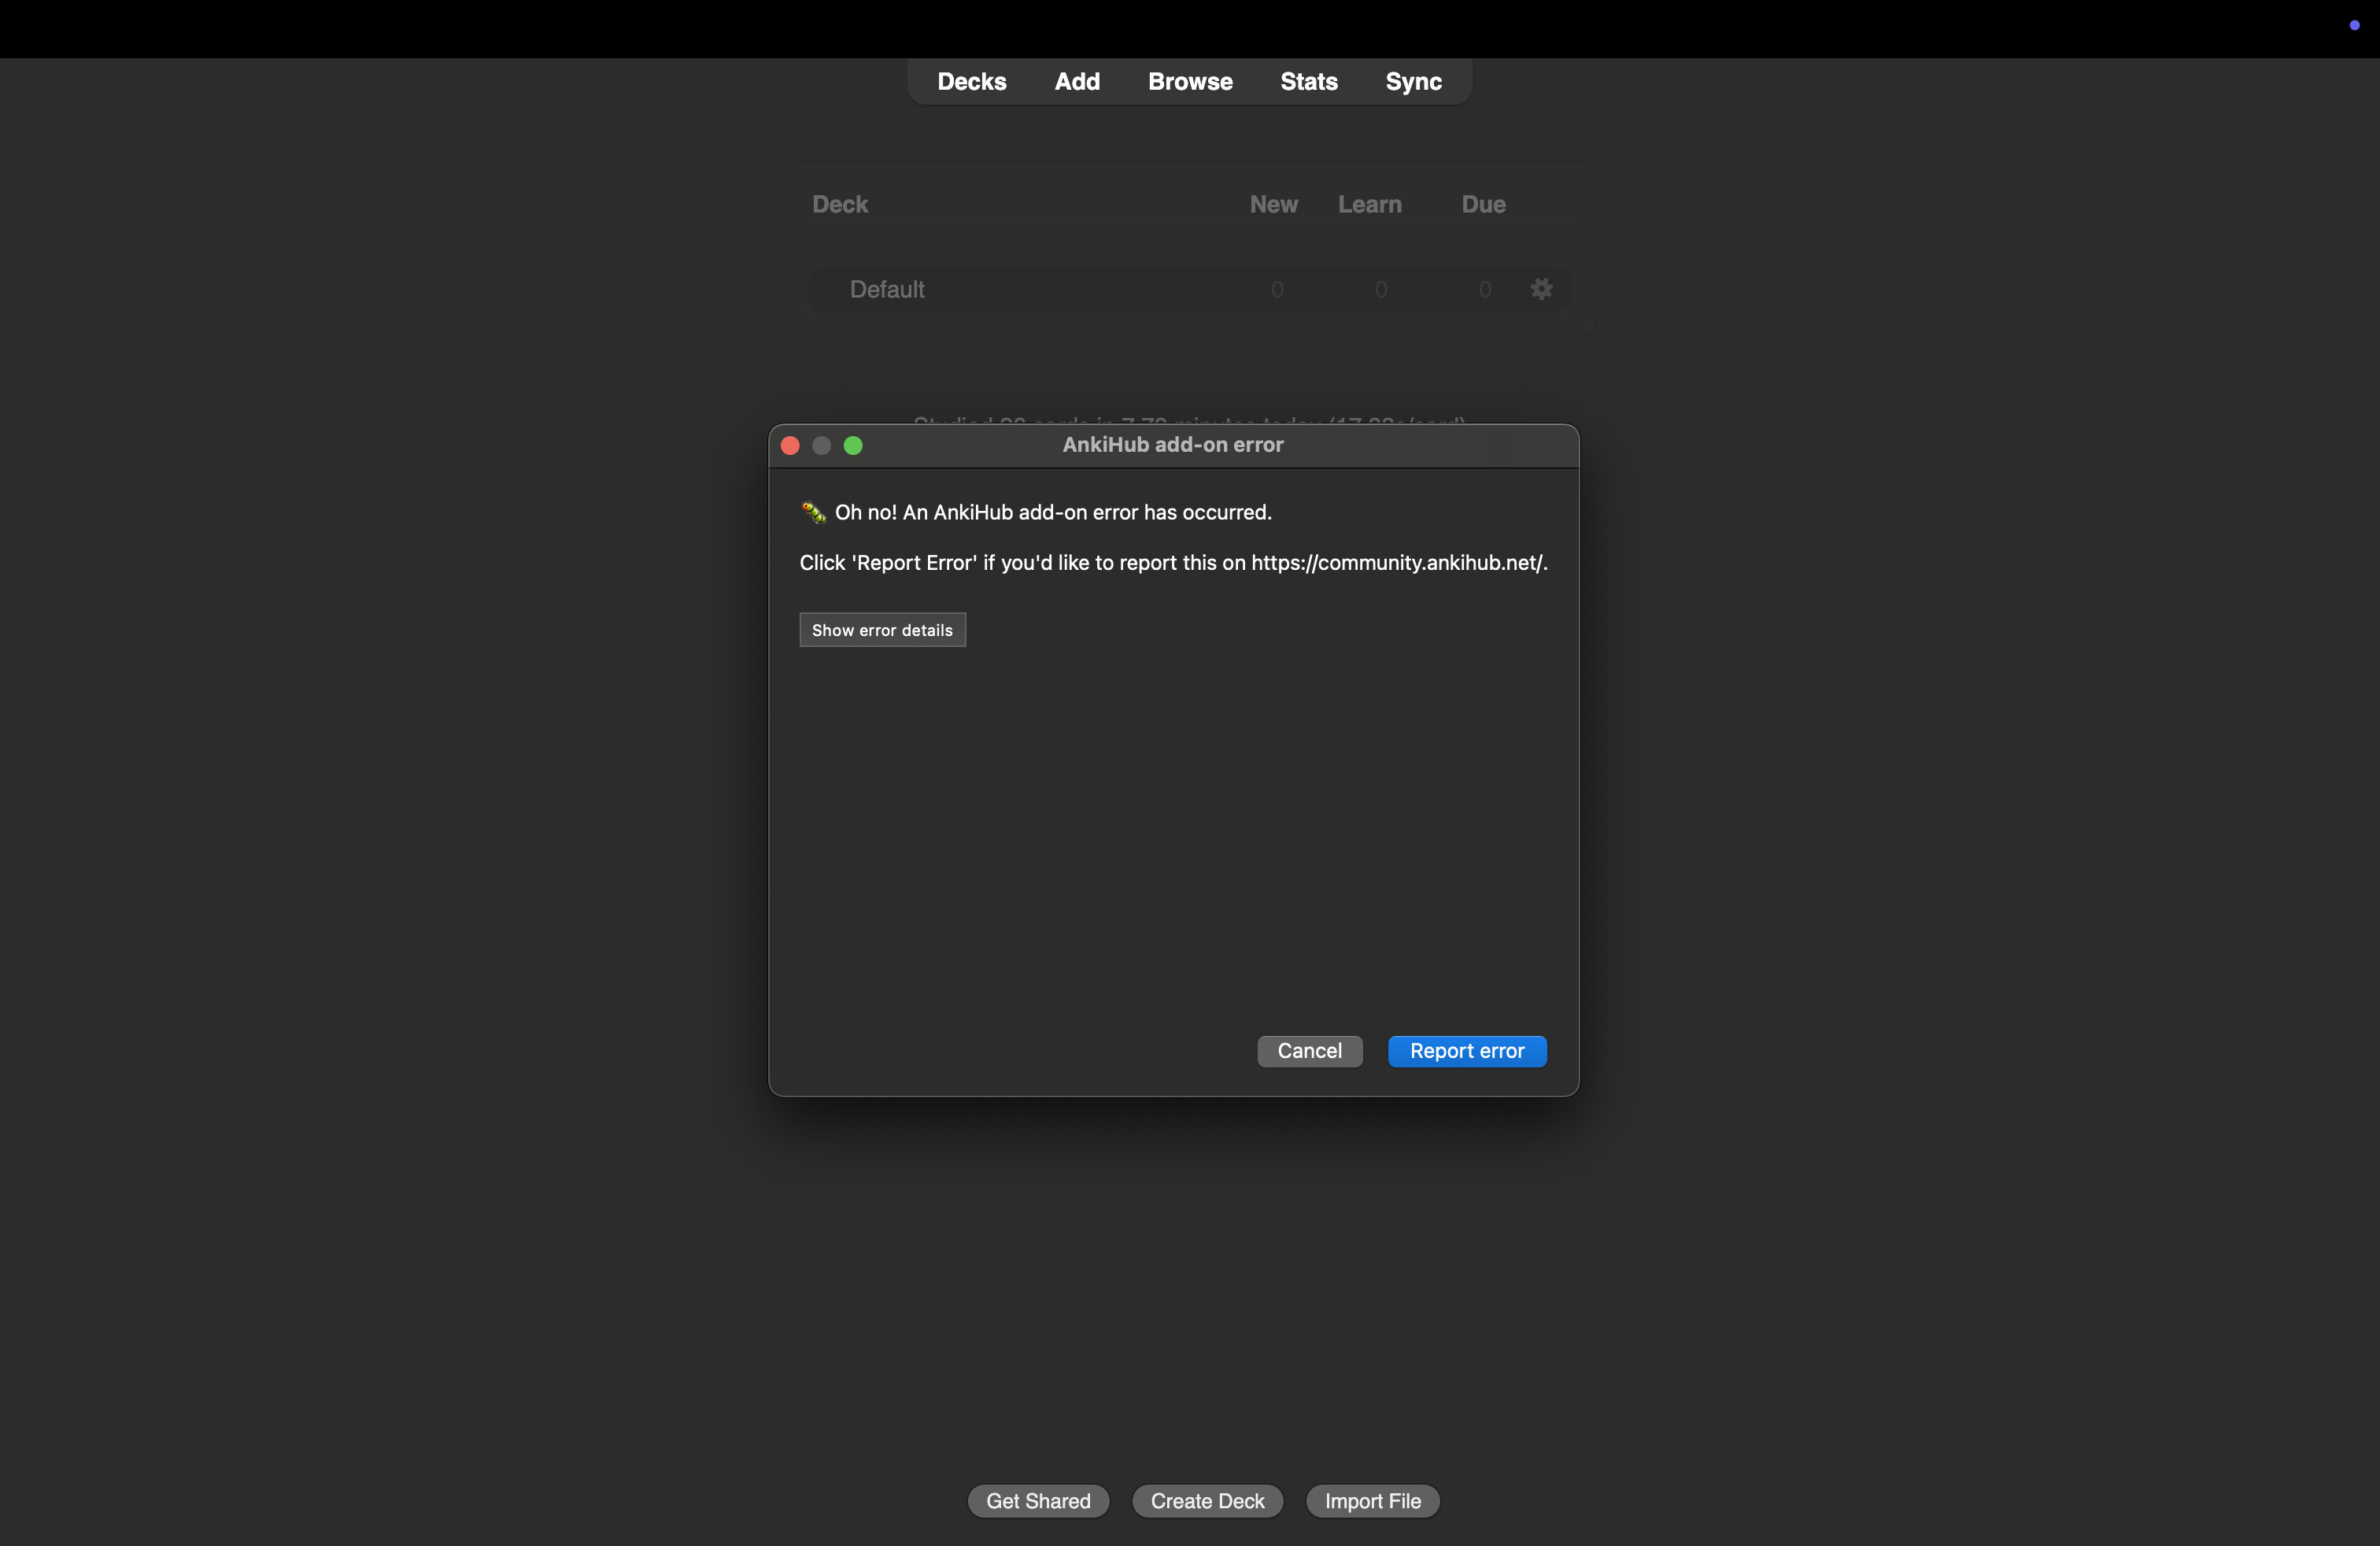Open the Stats screen
The image size is (2380, 1546).
coord(1308,82)
